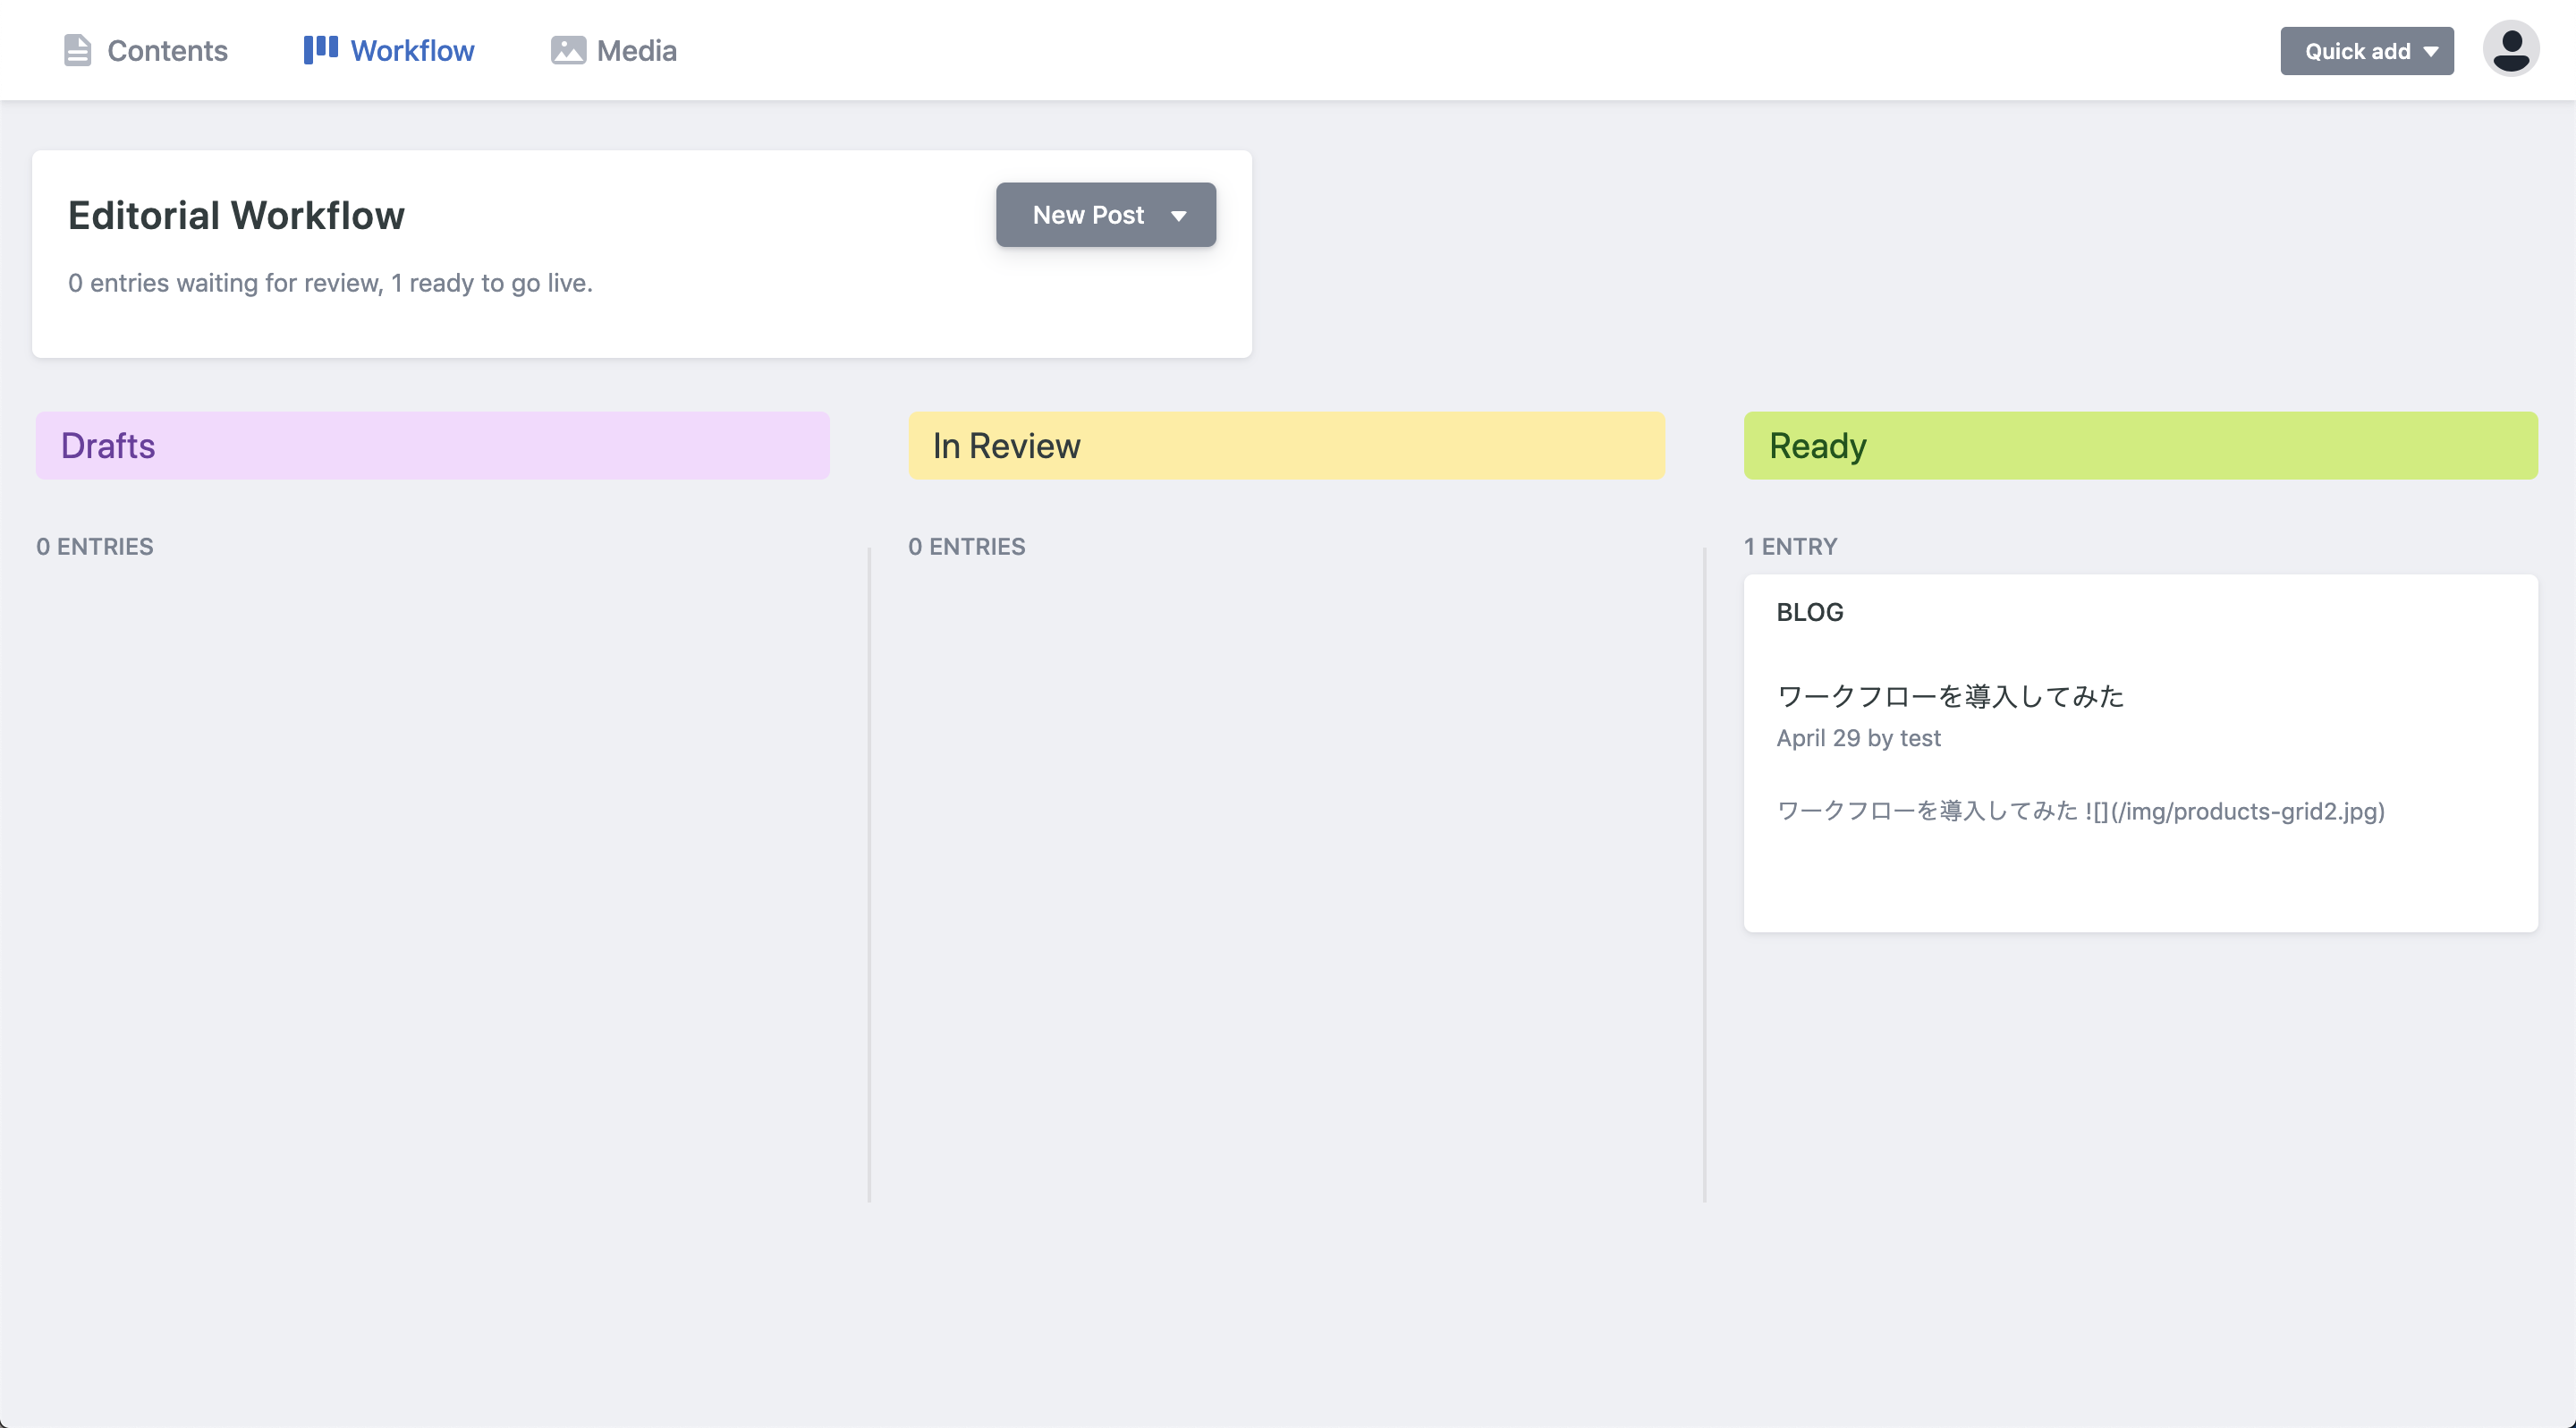The width and height of the screenshot is (2576, 1428).
Task: Click the entry title ワークフローを導入してみた
Action: point(1950,697)
